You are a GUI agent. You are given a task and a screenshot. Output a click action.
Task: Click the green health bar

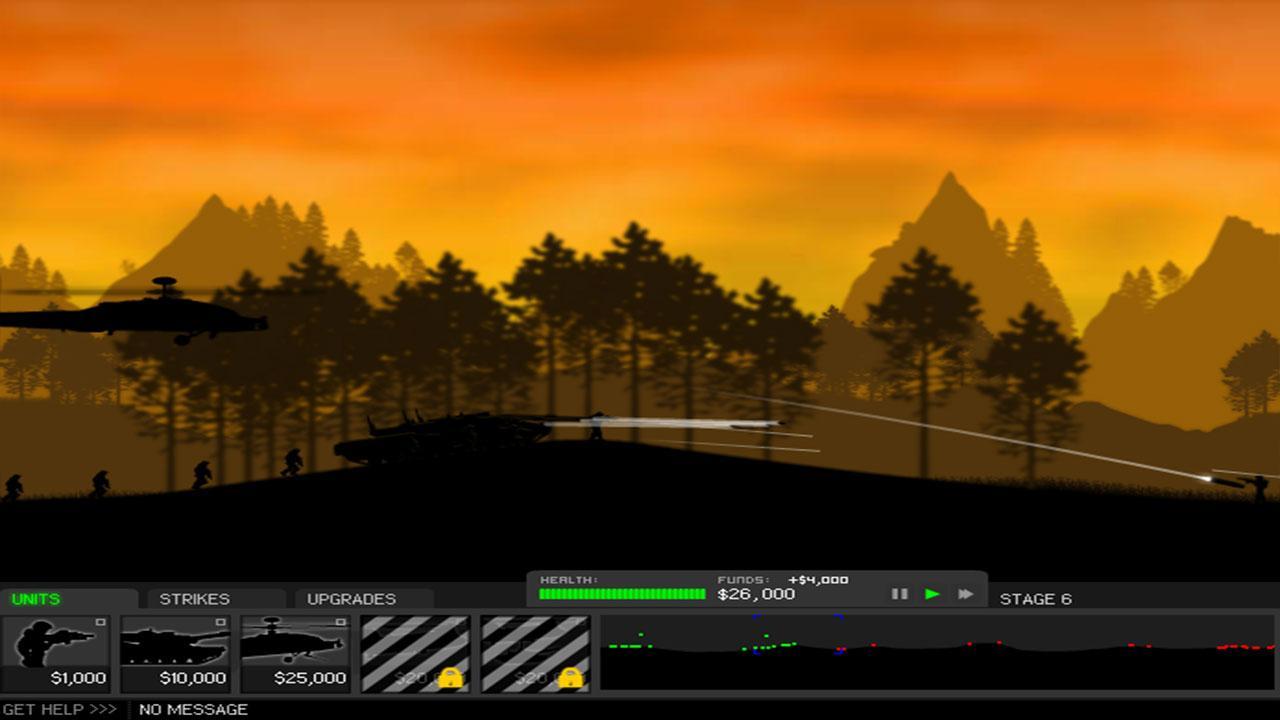(x=622, y=594)
